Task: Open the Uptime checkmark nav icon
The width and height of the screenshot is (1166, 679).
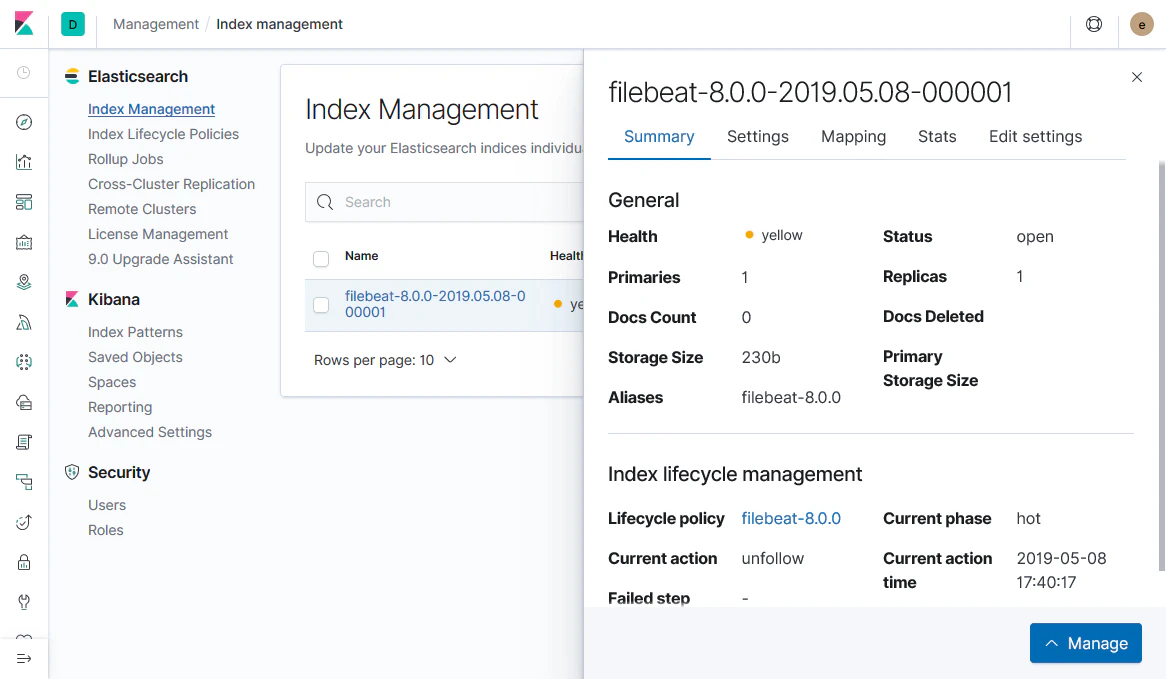Action: [24, 522]
